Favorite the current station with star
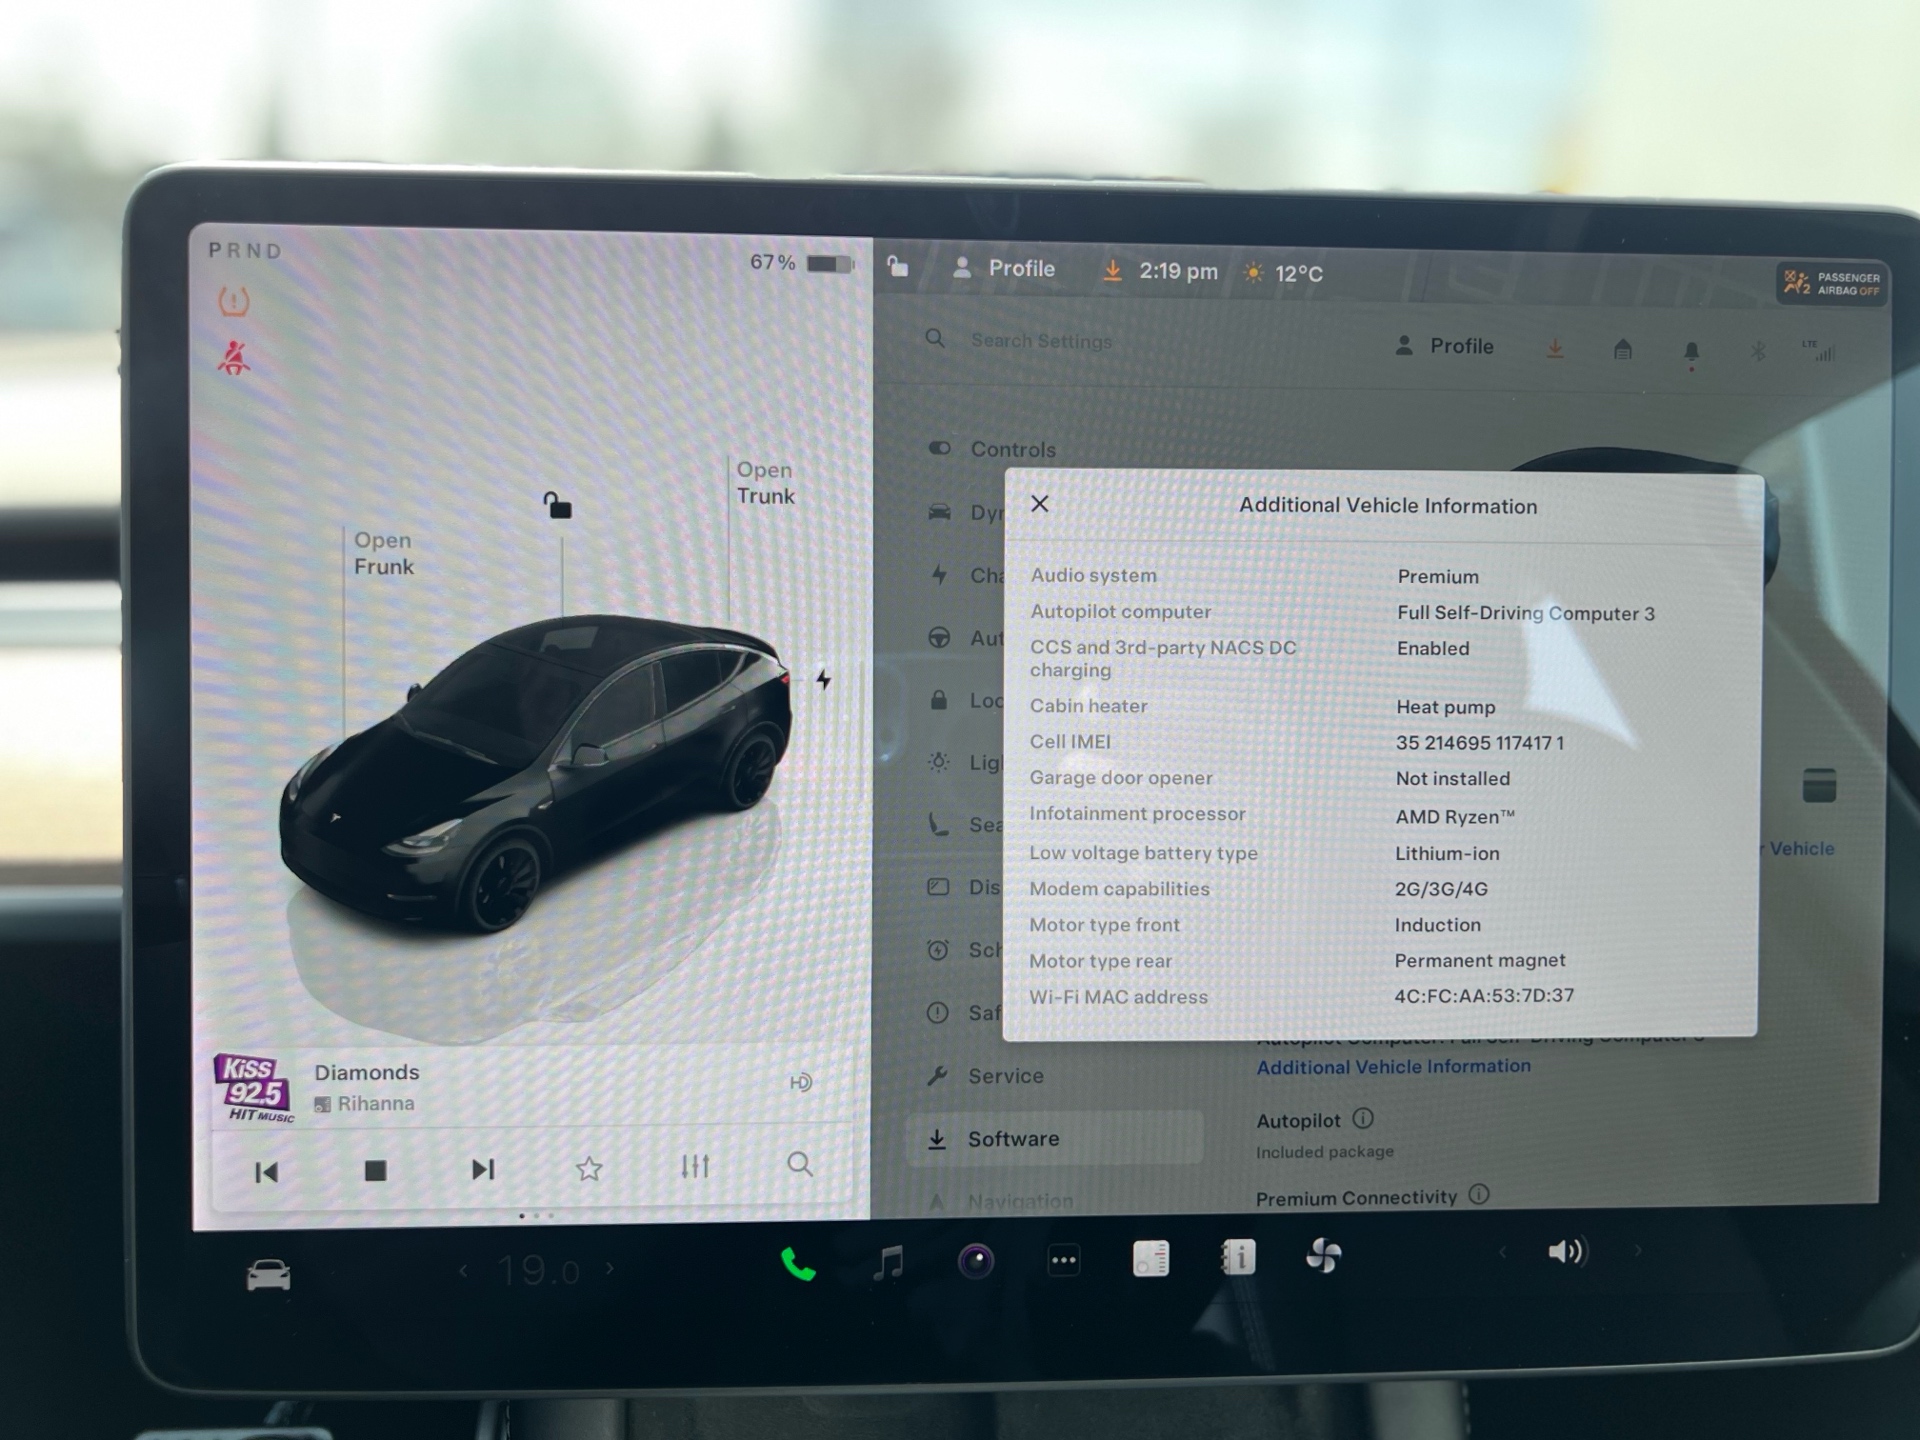The image size is (1920, 1440). (589, 1168)
